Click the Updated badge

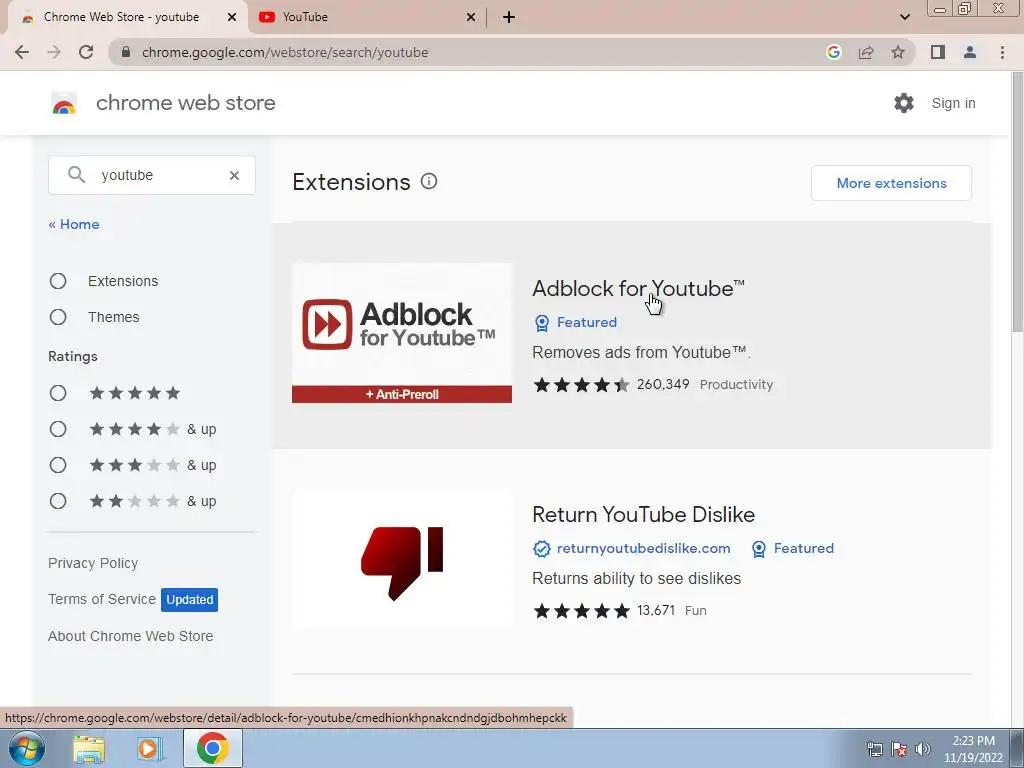[x=189, y=600]
